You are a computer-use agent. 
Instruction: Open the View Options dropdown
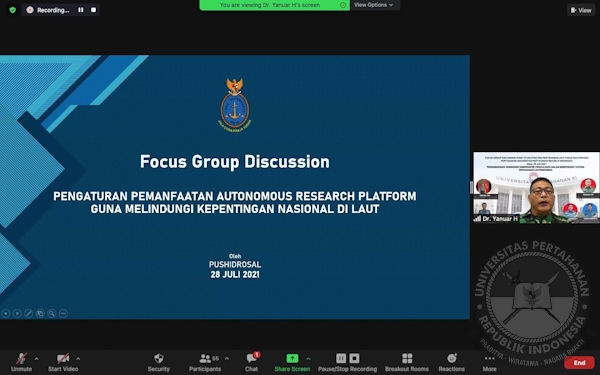(373, 5)
